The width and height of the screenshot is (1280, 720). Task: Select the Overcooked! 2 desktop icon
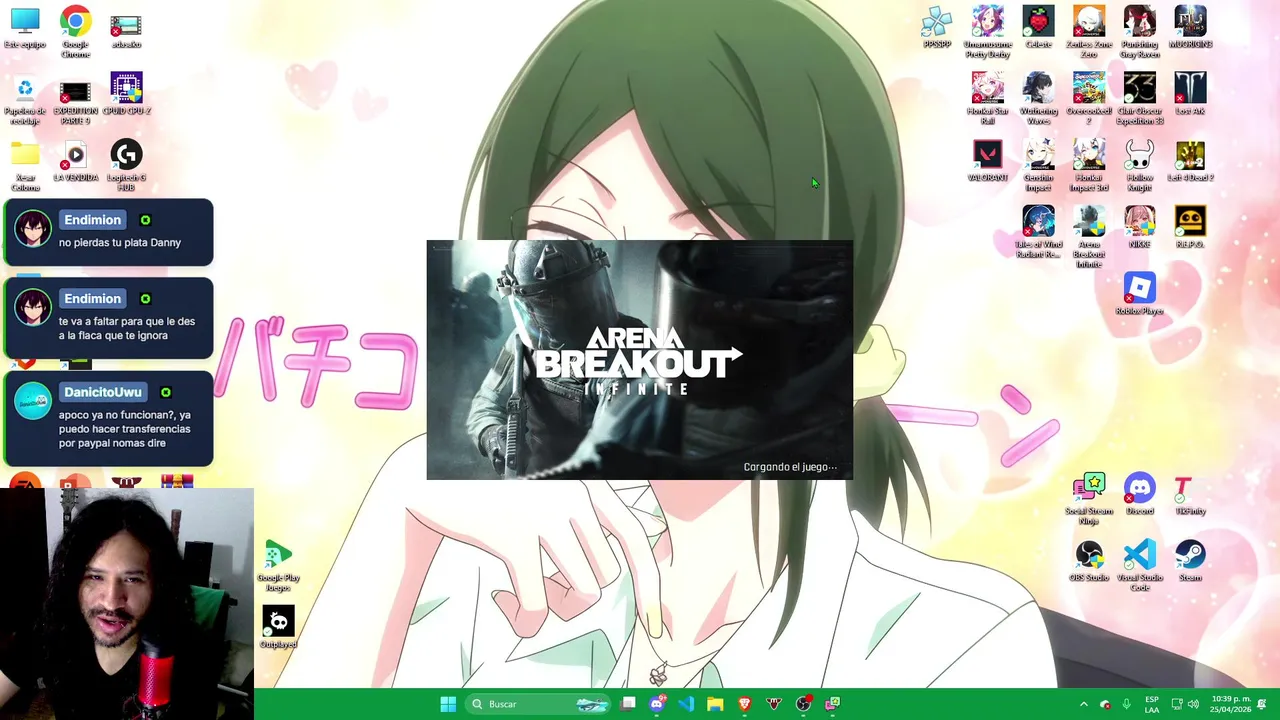pyautogui.click(x=1089, y=98)
